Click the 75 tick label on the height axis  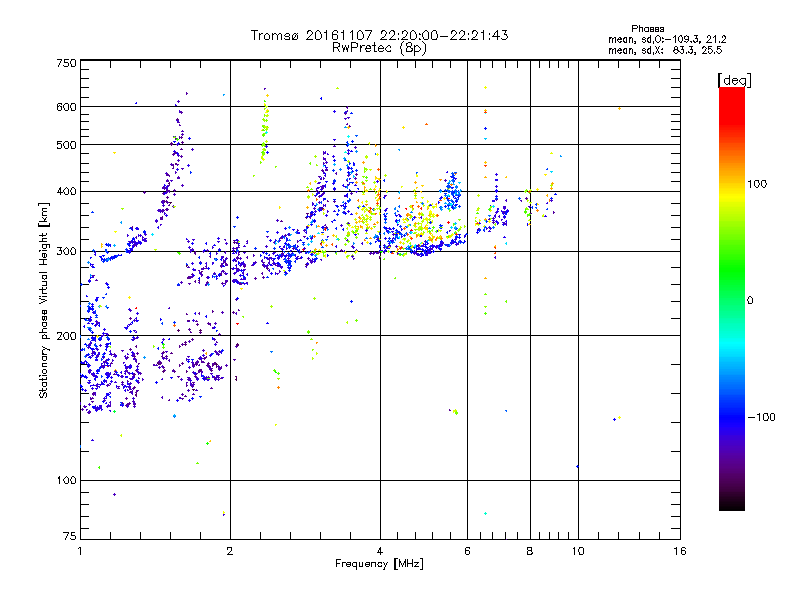tap(69, 538)
